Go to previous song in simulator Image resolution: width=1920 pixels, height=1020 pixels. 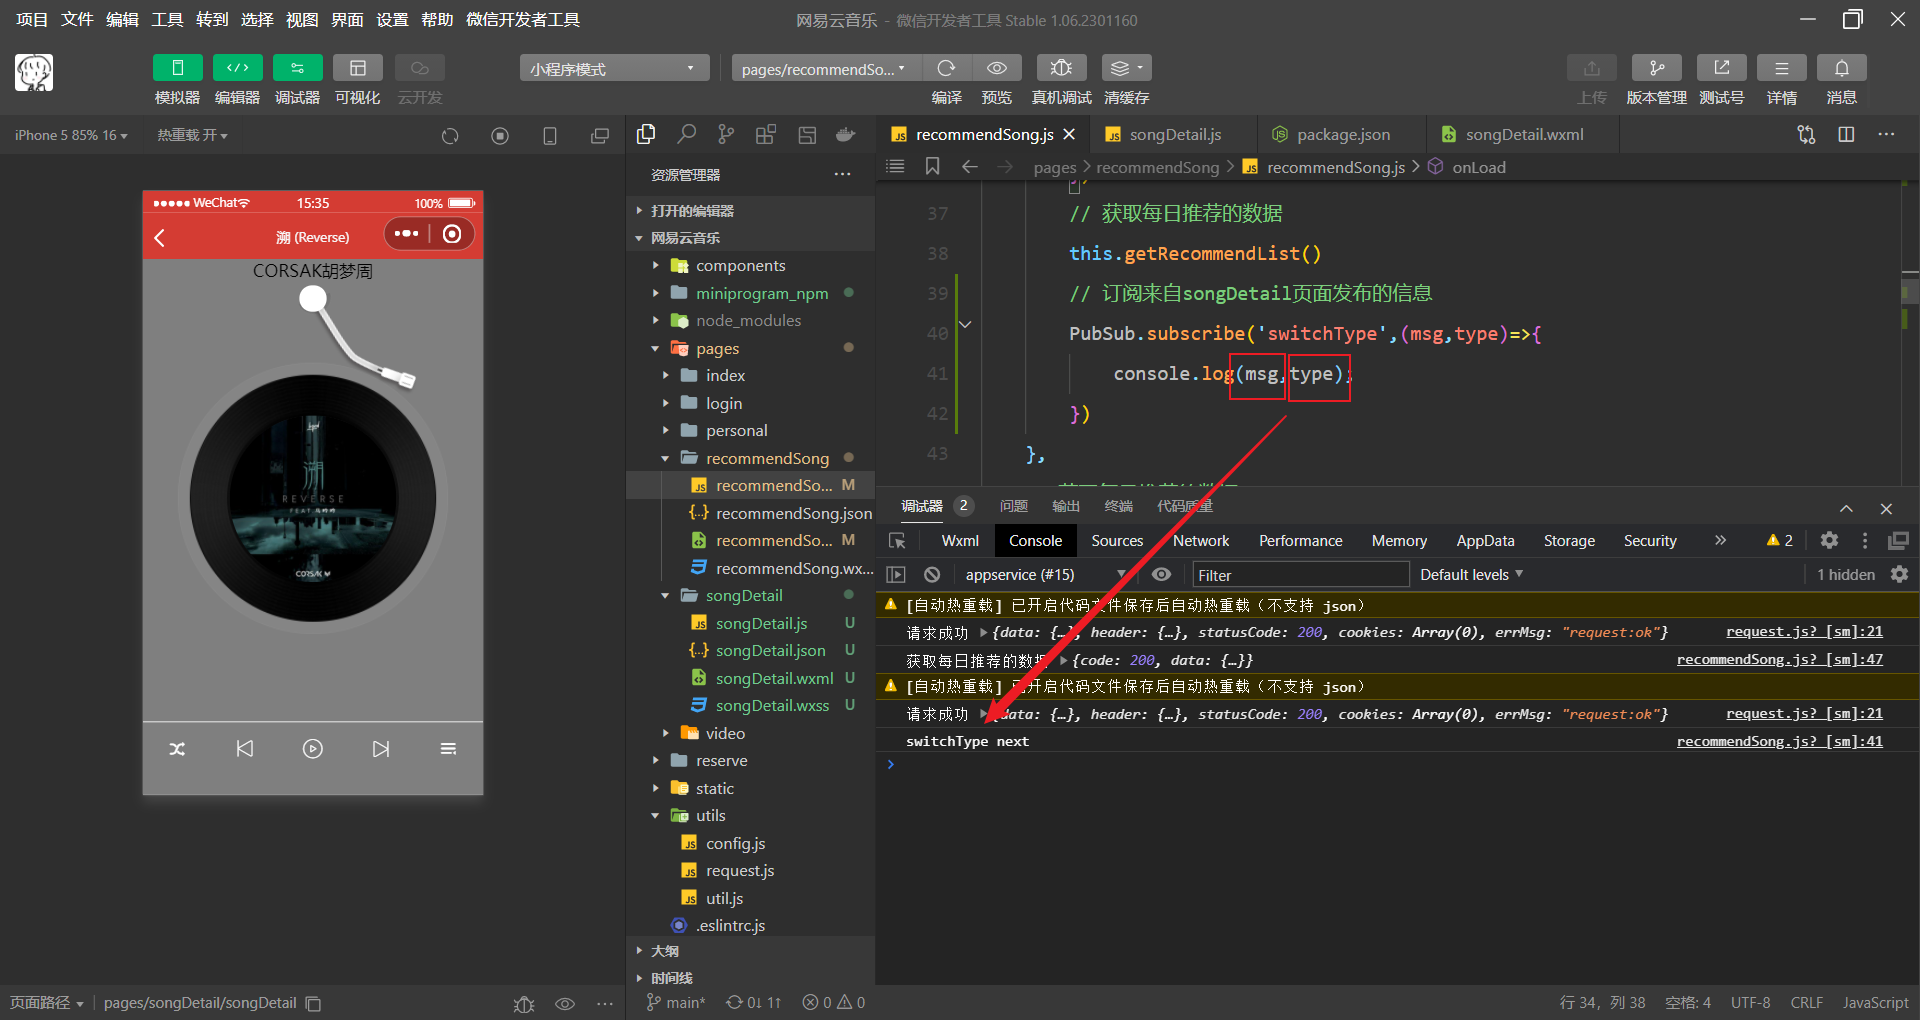tap(245, 749)
